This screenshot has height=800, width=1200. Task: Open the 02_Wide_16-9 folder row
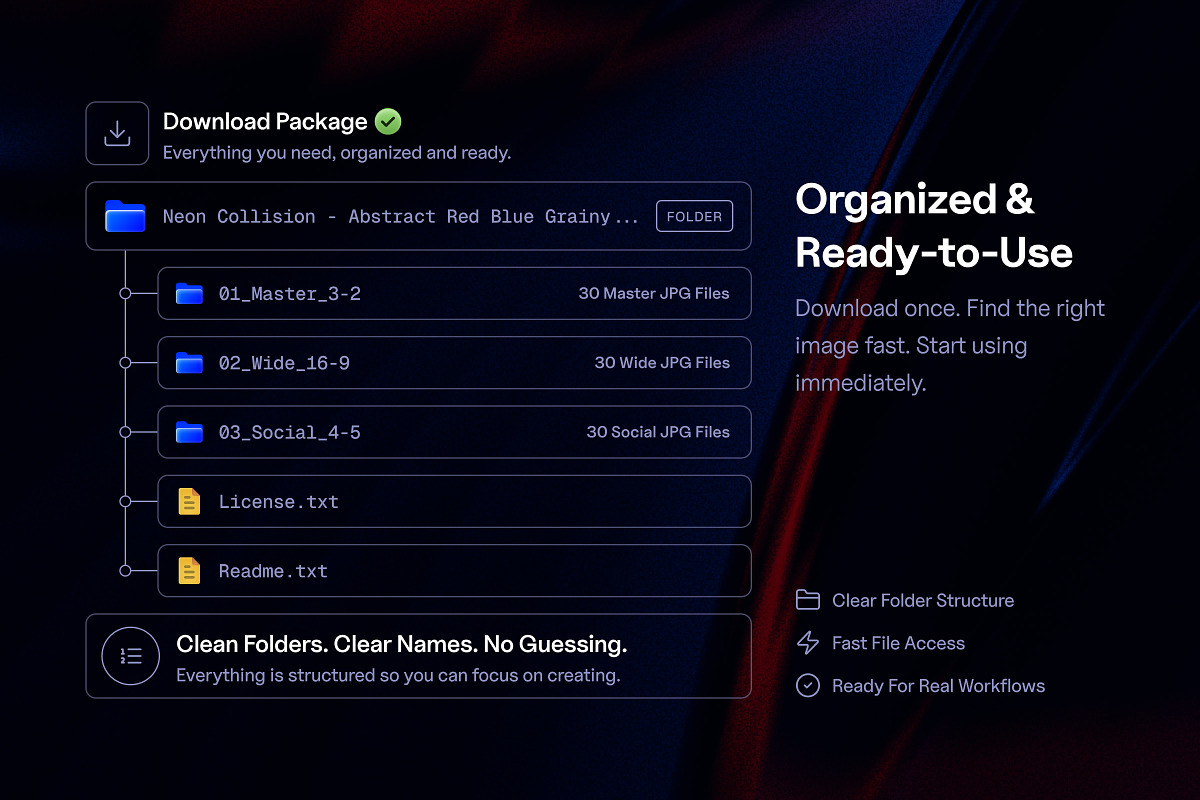(454, 362)
